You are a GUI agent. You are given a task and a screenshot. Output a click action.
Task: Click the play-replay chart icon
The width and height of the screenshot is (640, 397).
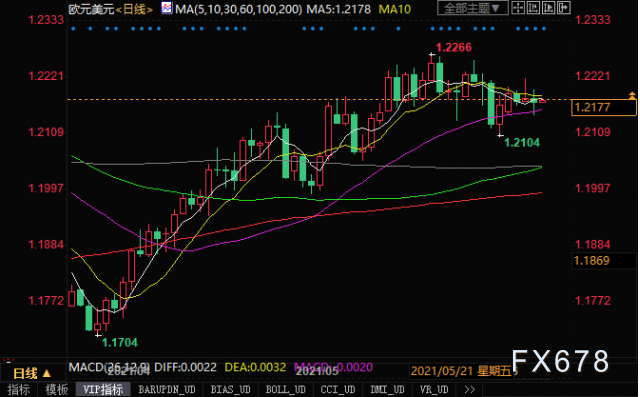548,8
